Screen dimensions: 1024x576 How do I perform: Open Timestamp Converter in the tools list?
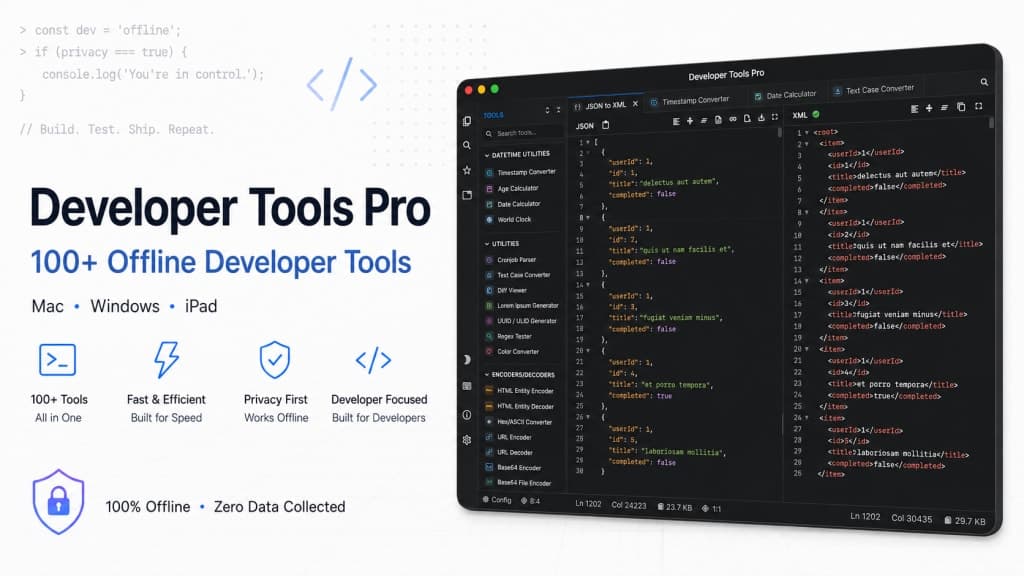point(520,172)
